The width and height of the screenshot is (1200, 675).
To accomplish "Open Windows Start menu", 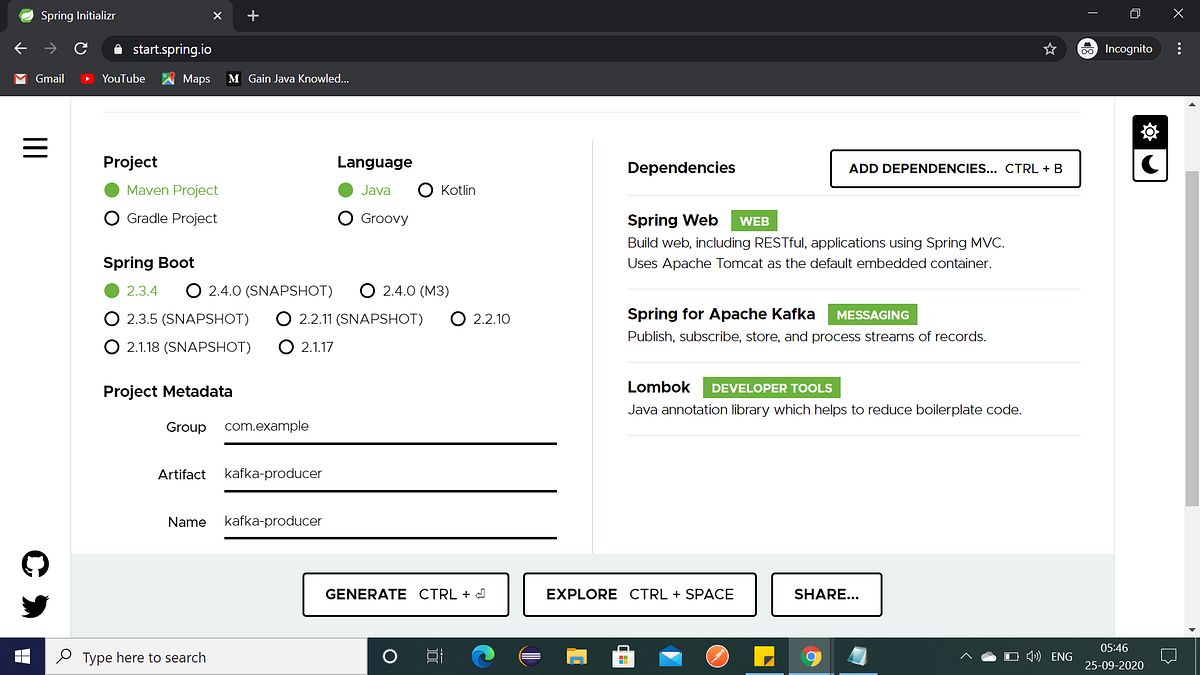I will coord(23,657).
